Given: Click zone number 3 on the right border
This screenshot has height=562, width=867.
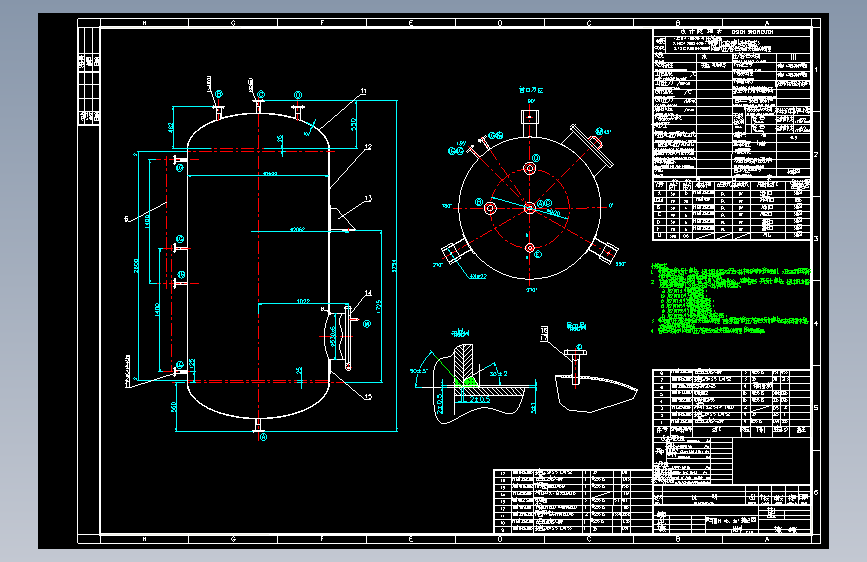Looking at the screenshot, I should (816, 238).
